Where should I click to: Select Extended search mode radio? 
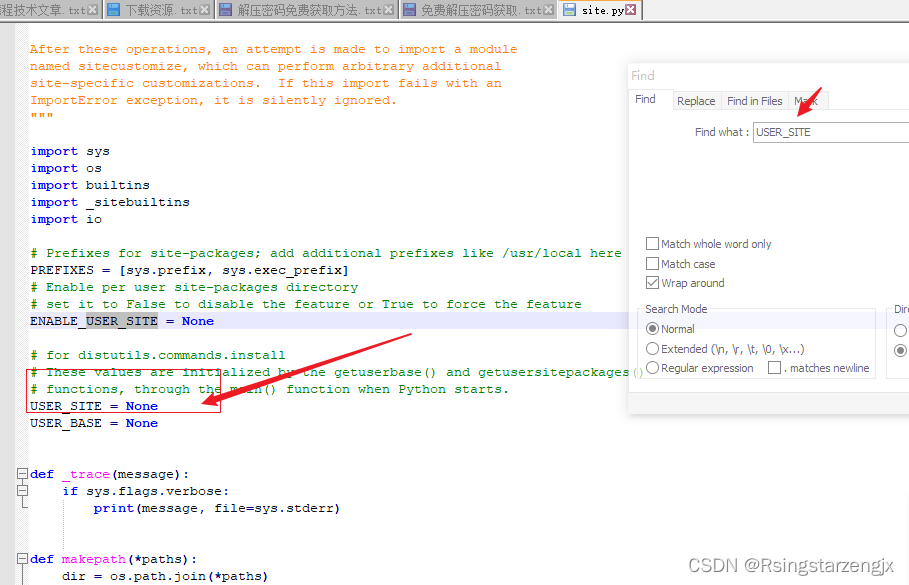652,348
